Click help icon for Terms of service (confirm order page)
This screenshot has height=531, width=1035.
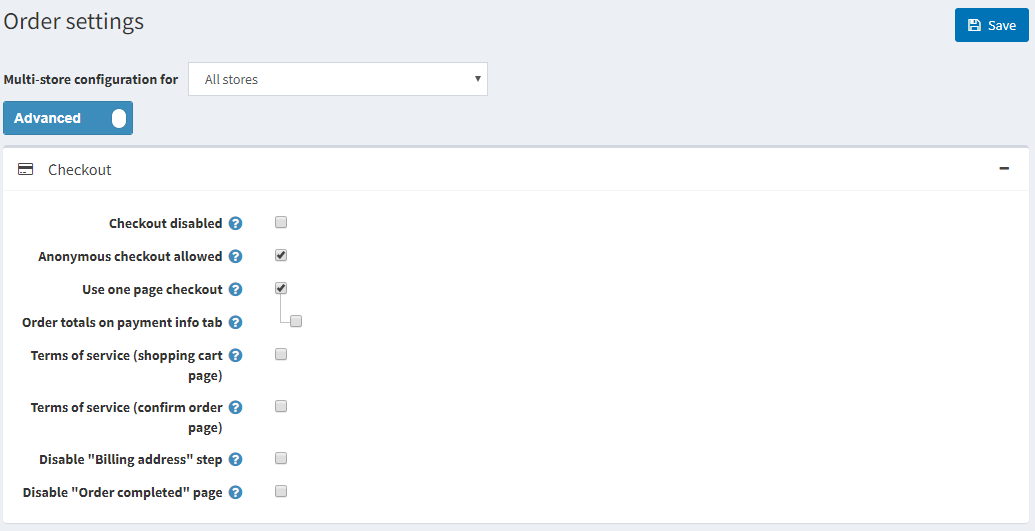236,408
